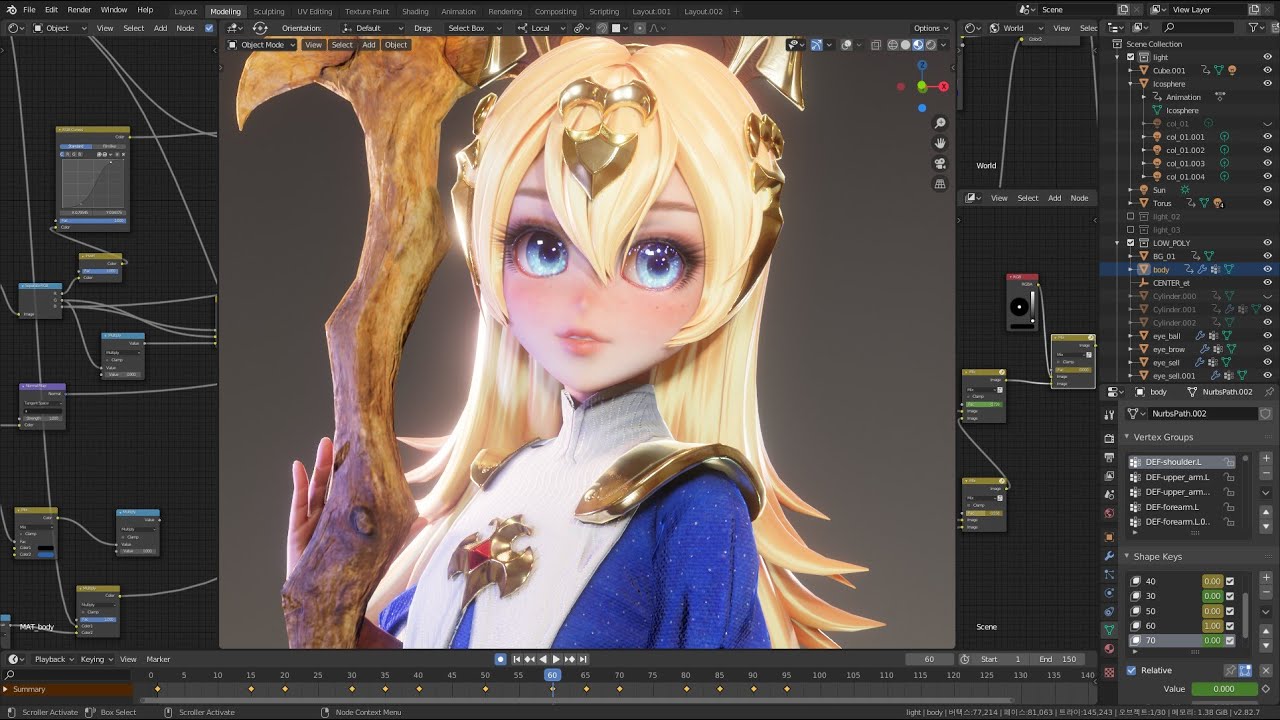Open the Render properties tab

click(x=1109, y=438)
